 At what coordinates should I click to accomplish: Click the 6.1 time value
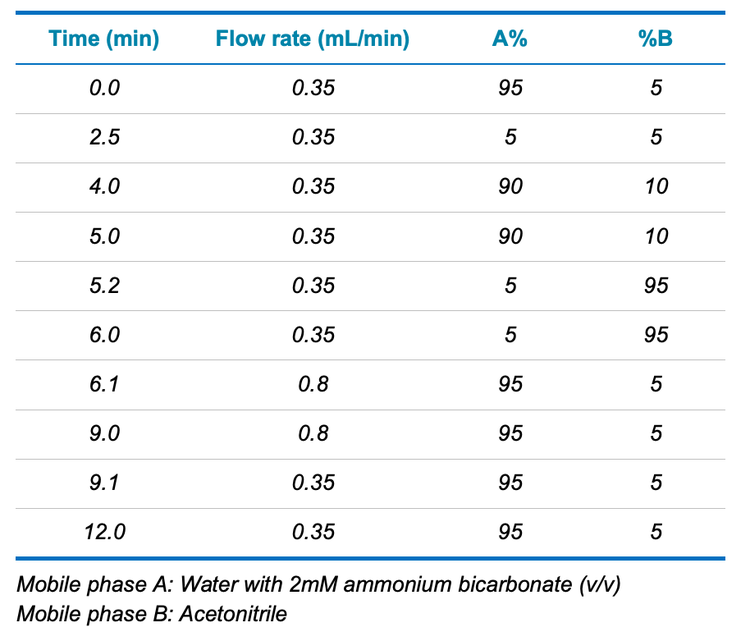tap(104, 384)
